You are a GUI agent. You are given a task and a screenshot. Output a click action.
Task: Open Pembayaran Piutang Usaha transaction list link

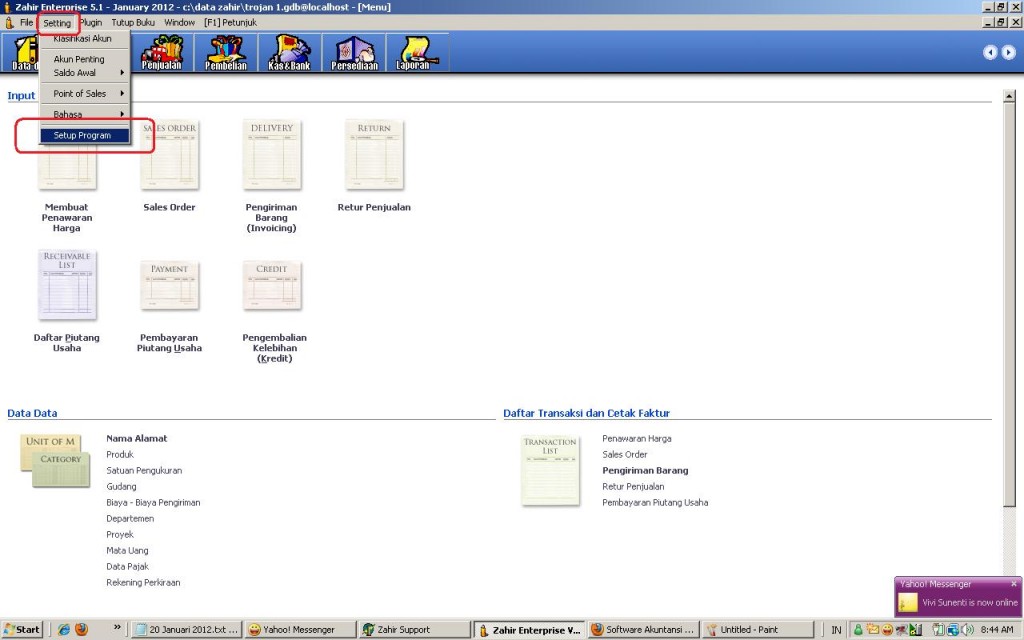coord(655,503)
